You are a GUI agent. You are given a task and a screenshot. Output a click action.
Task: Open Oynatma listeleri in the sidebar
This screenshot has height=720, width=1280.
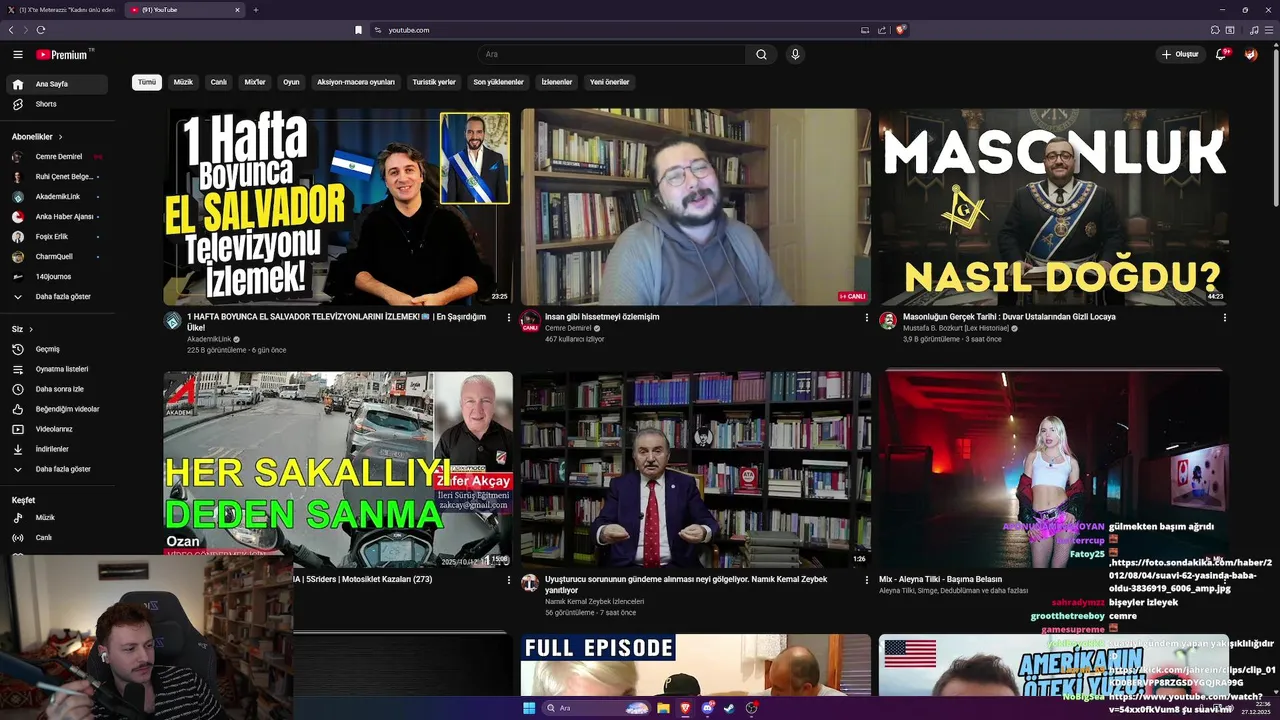[57, 369]
